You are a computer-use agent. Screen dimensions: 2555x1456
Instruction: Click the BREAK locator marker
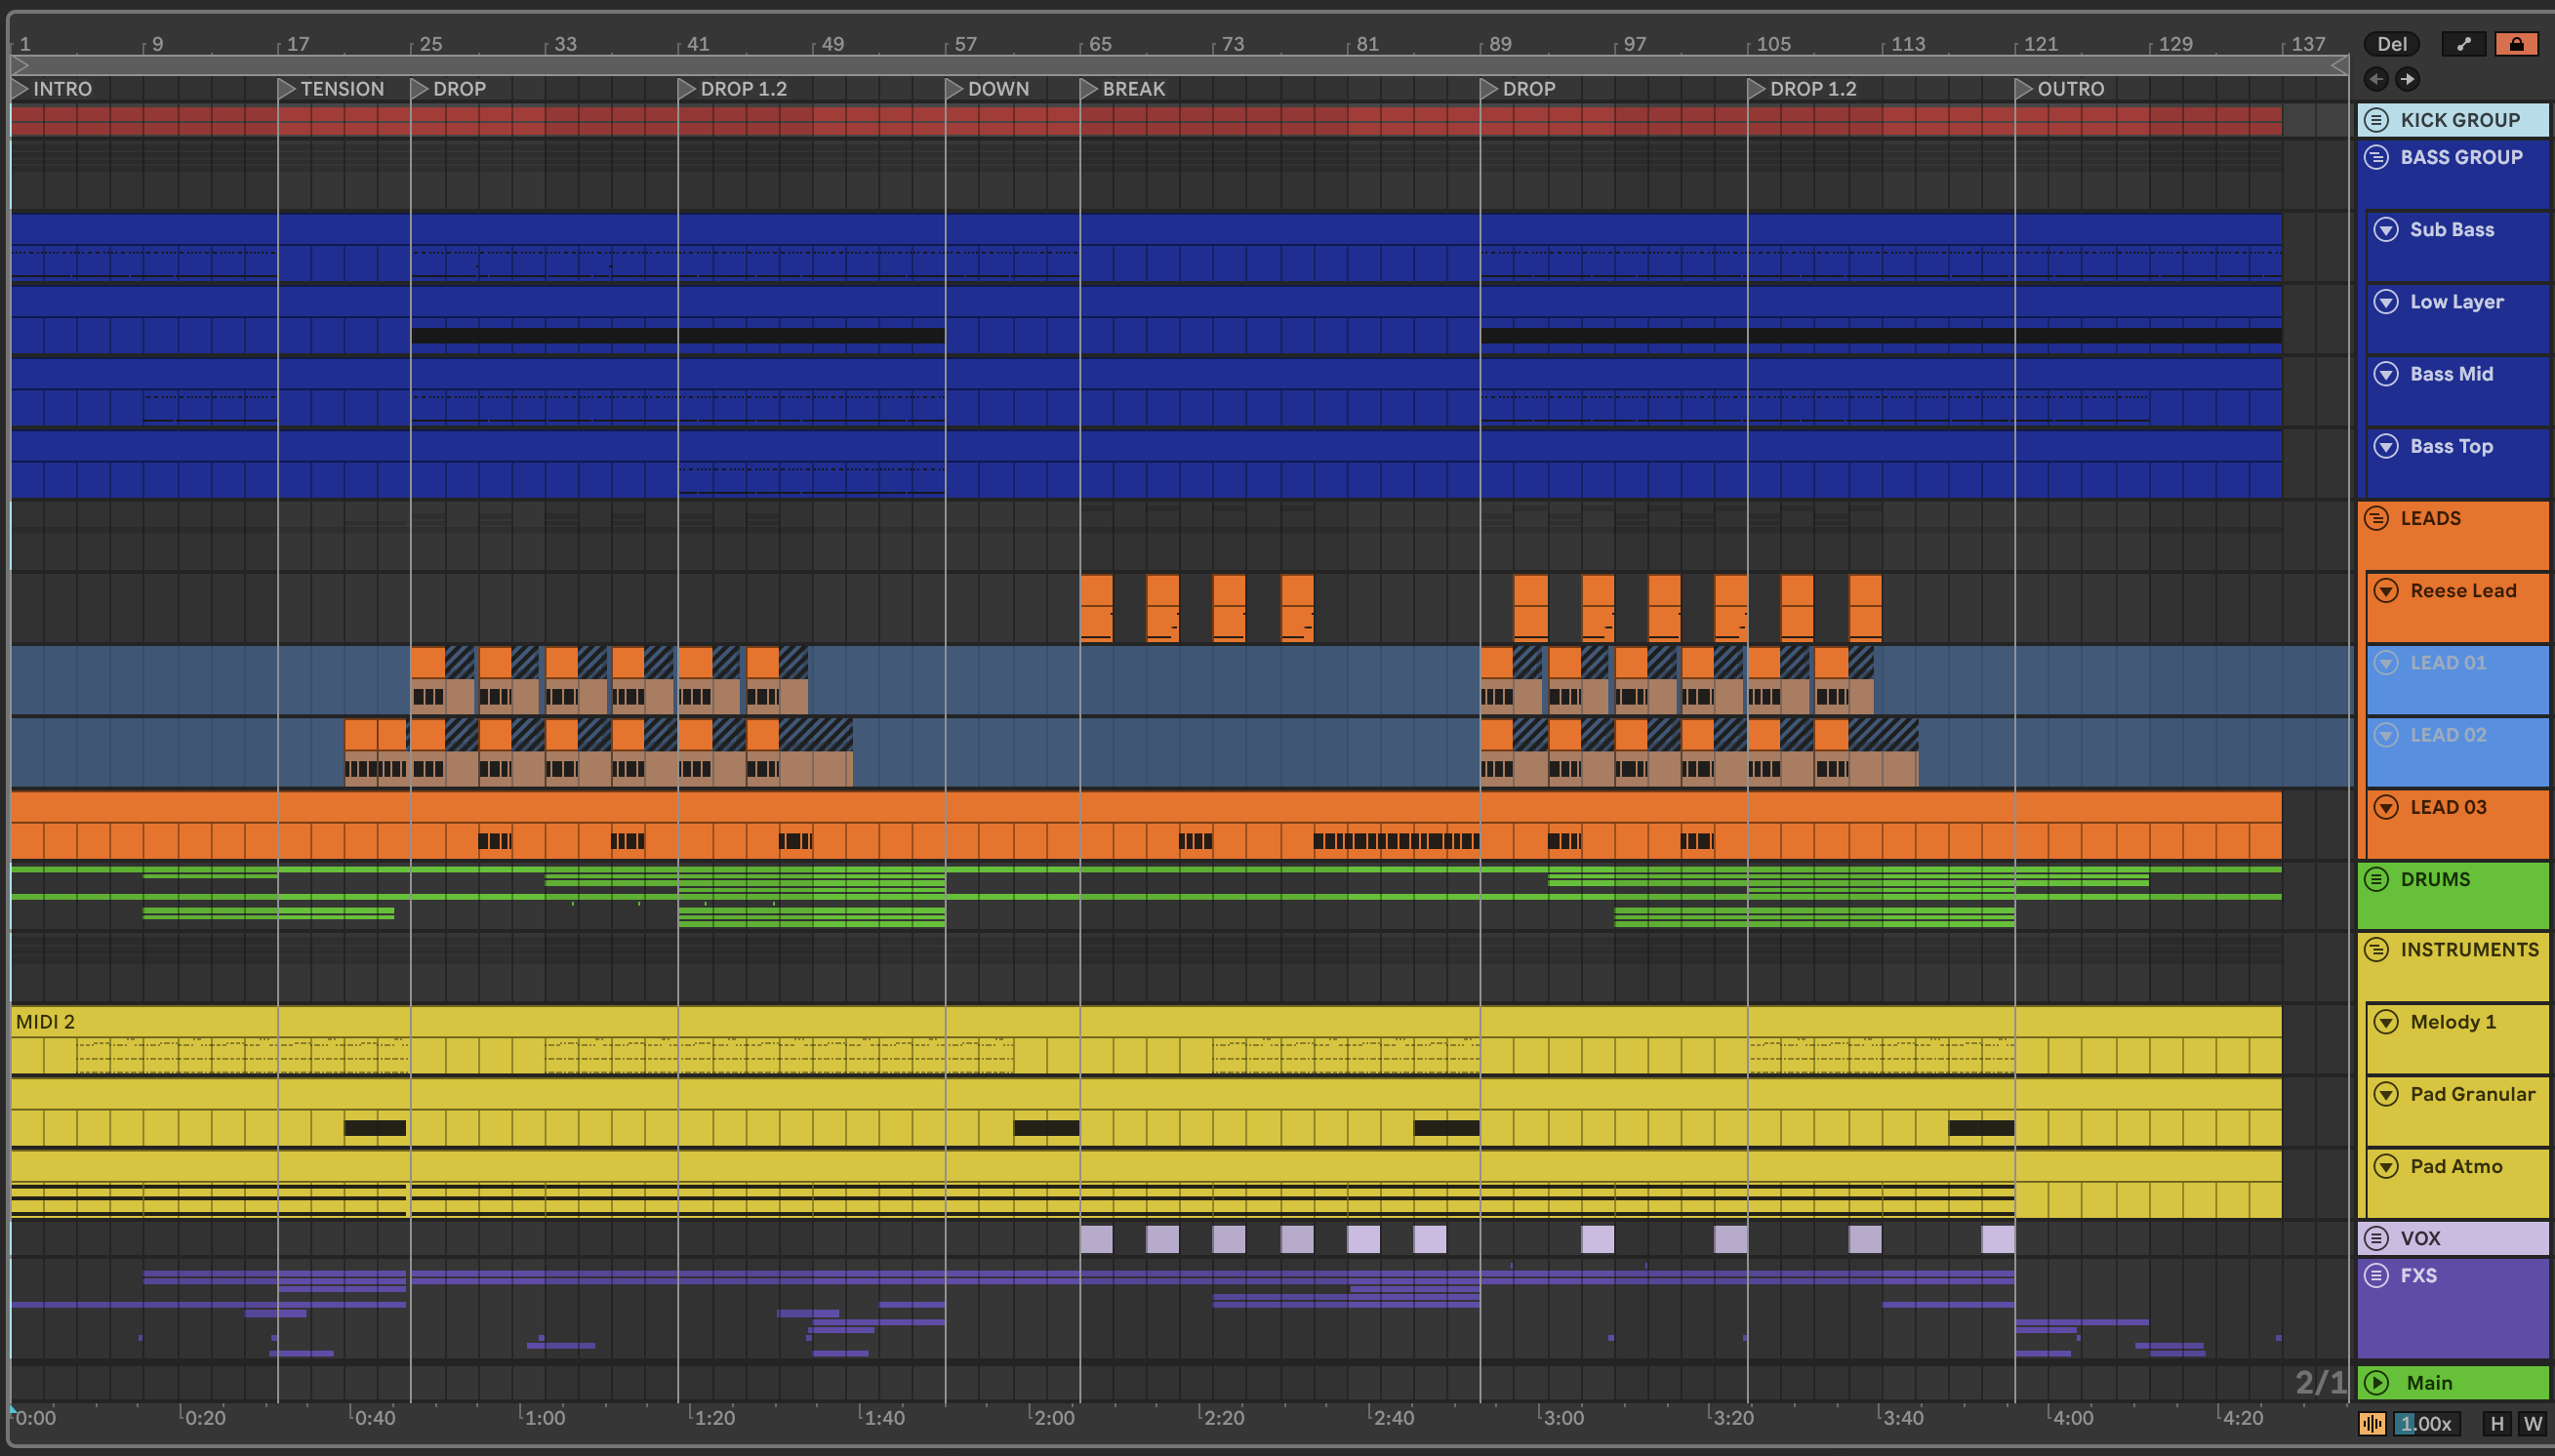[1089, 89]
